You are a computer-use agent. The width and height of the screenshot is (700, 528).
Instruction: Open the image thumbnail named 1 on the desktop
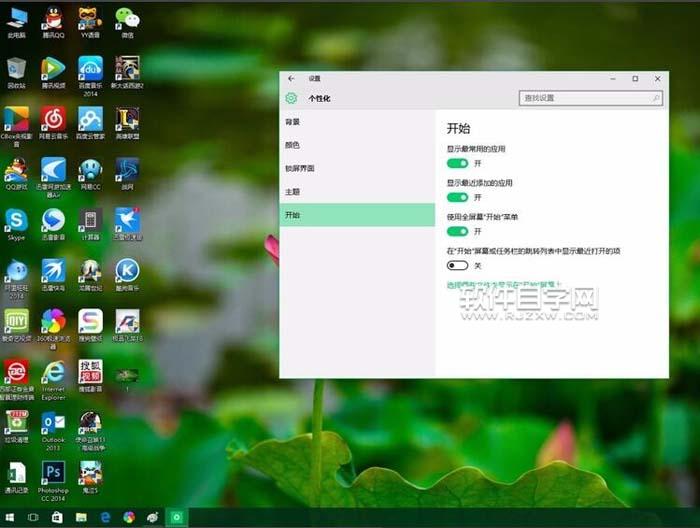[127, 379]
